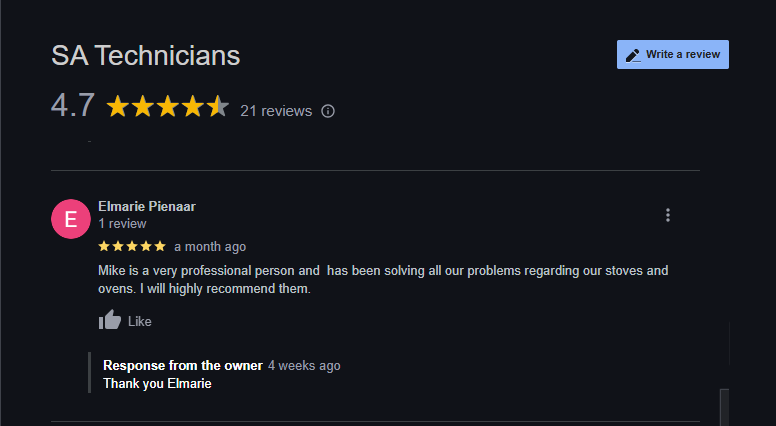
Task: Click the 4.7 rating number
Action: click(x=73, y=107)
